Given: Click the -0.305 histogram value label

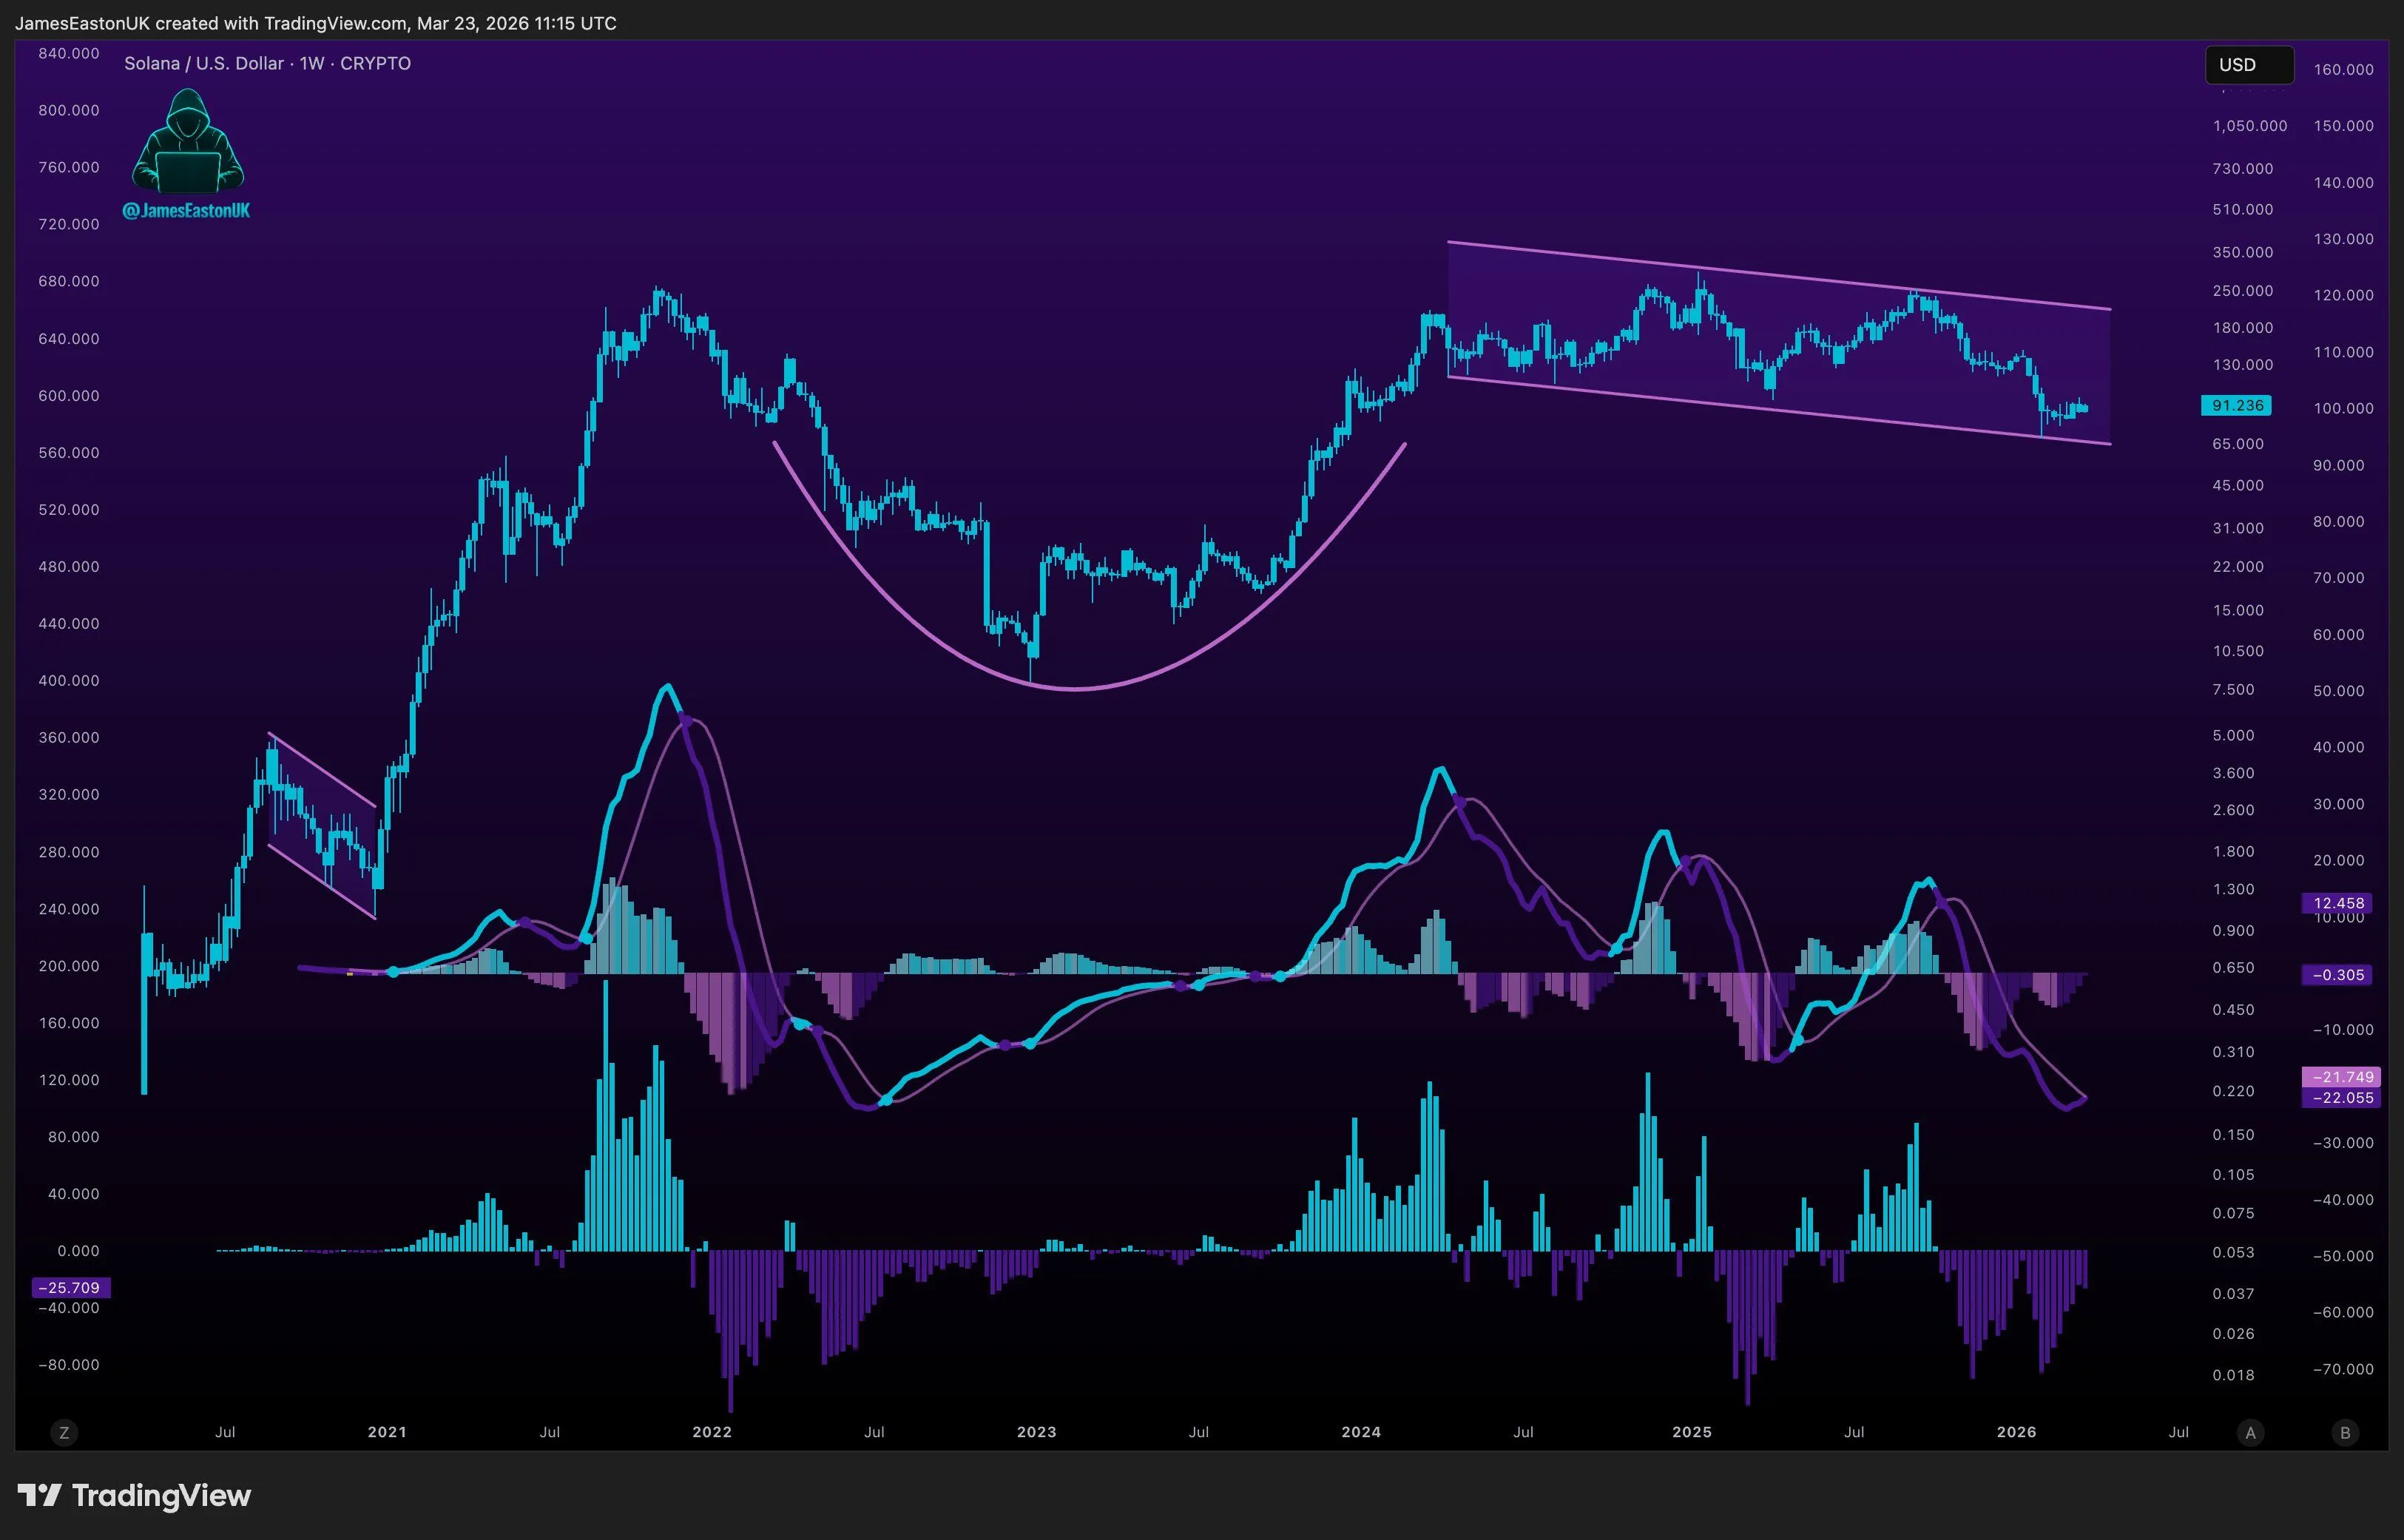Looking at the screenshot, I should pos(2338,974).
